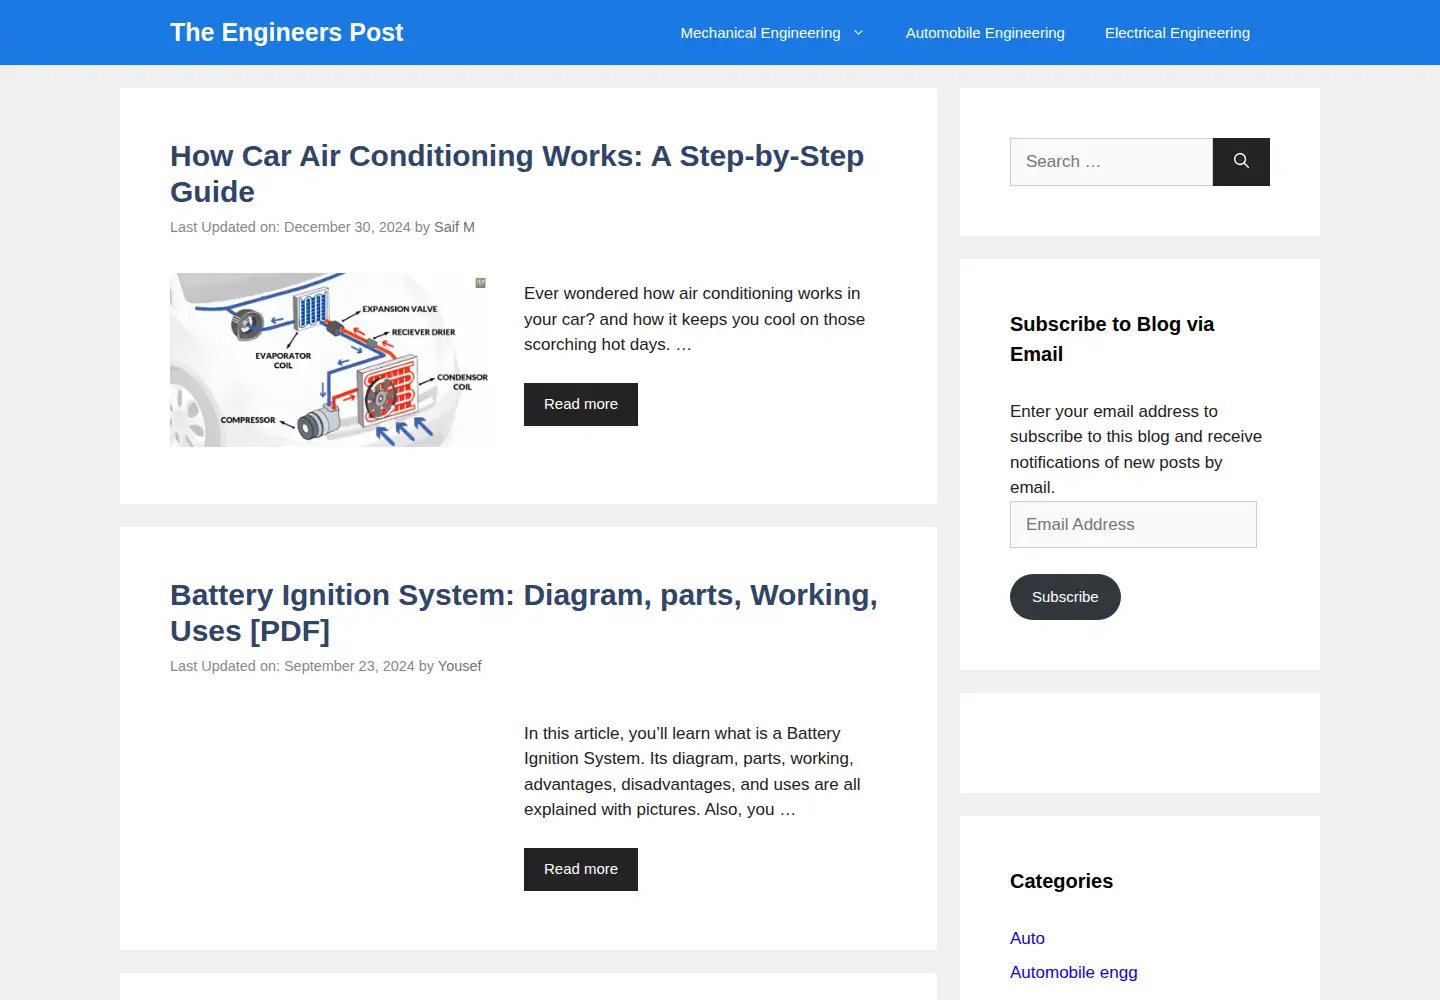Focus the Email Address input field

click(1133, 524)
